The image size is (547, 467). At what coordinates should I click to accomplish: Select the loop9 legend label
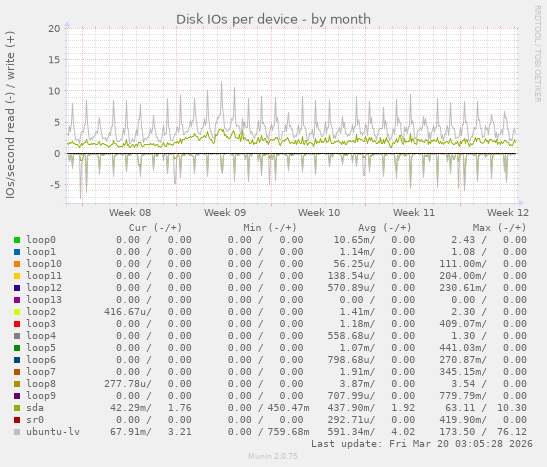[41, 396]
